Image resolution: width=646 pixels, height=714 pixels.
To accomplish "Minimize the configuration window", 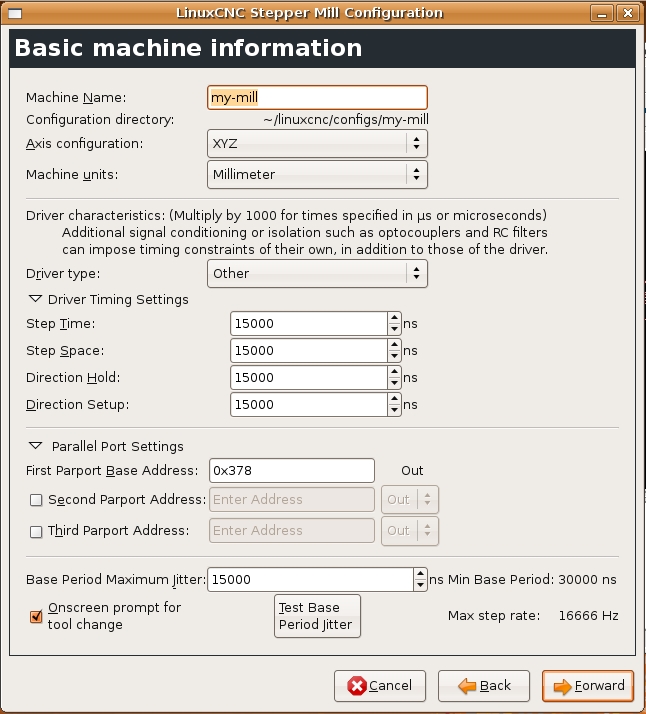I will pos(602,13).
